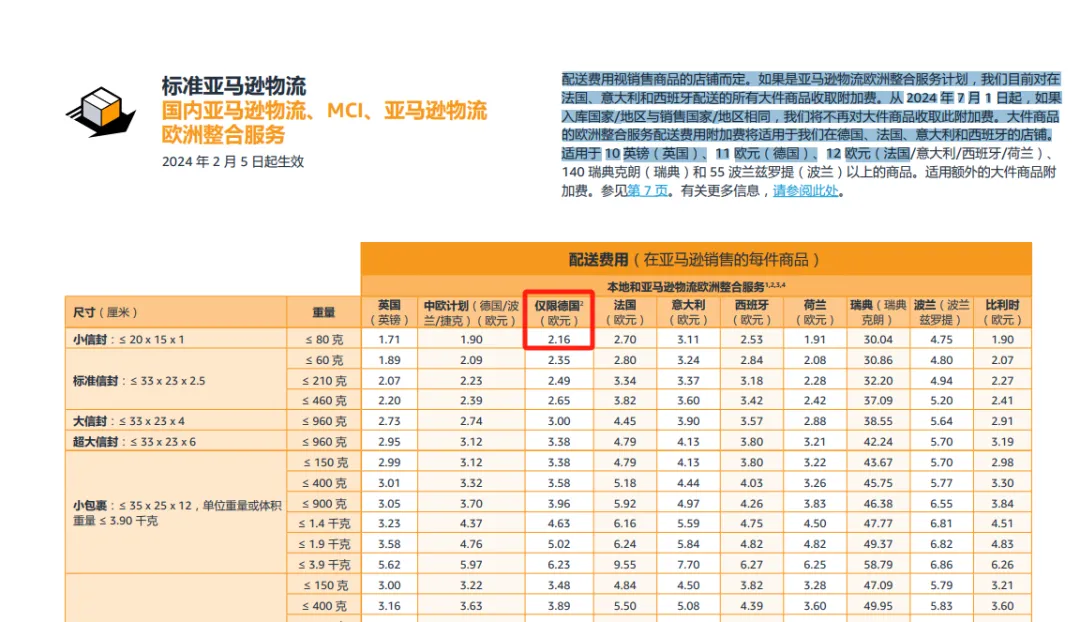1080x622 pixels.
Task: Select the UK fee '5.62' cell
Action: coord(389,565)
